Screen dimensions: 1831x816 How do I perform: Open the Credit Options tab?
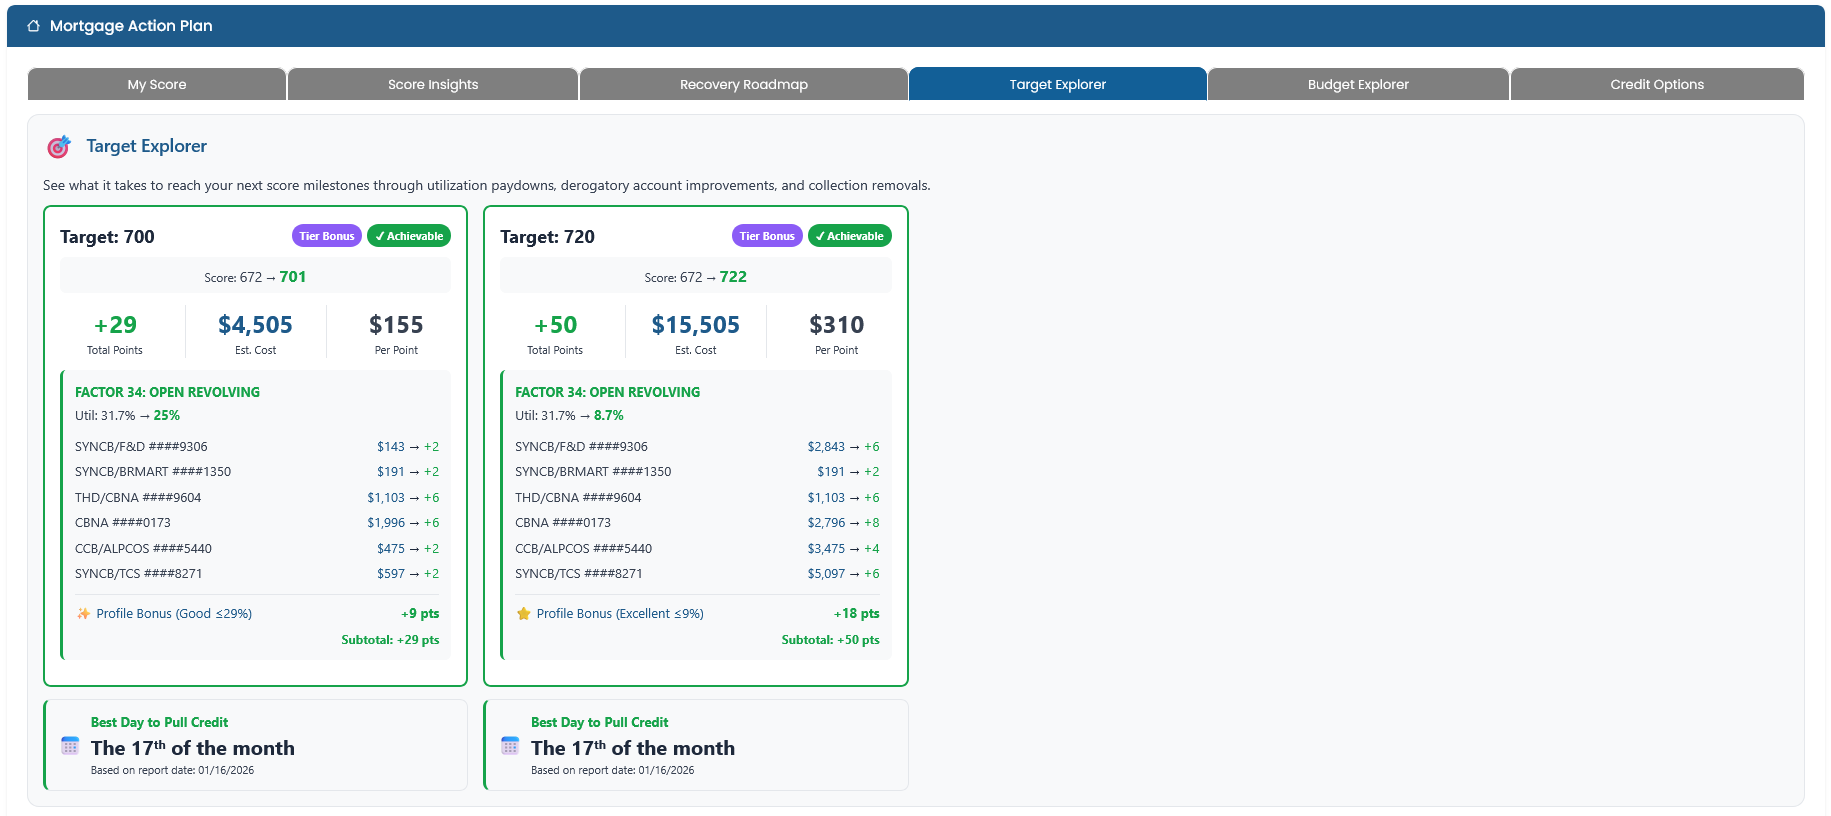pos(1656,85)
